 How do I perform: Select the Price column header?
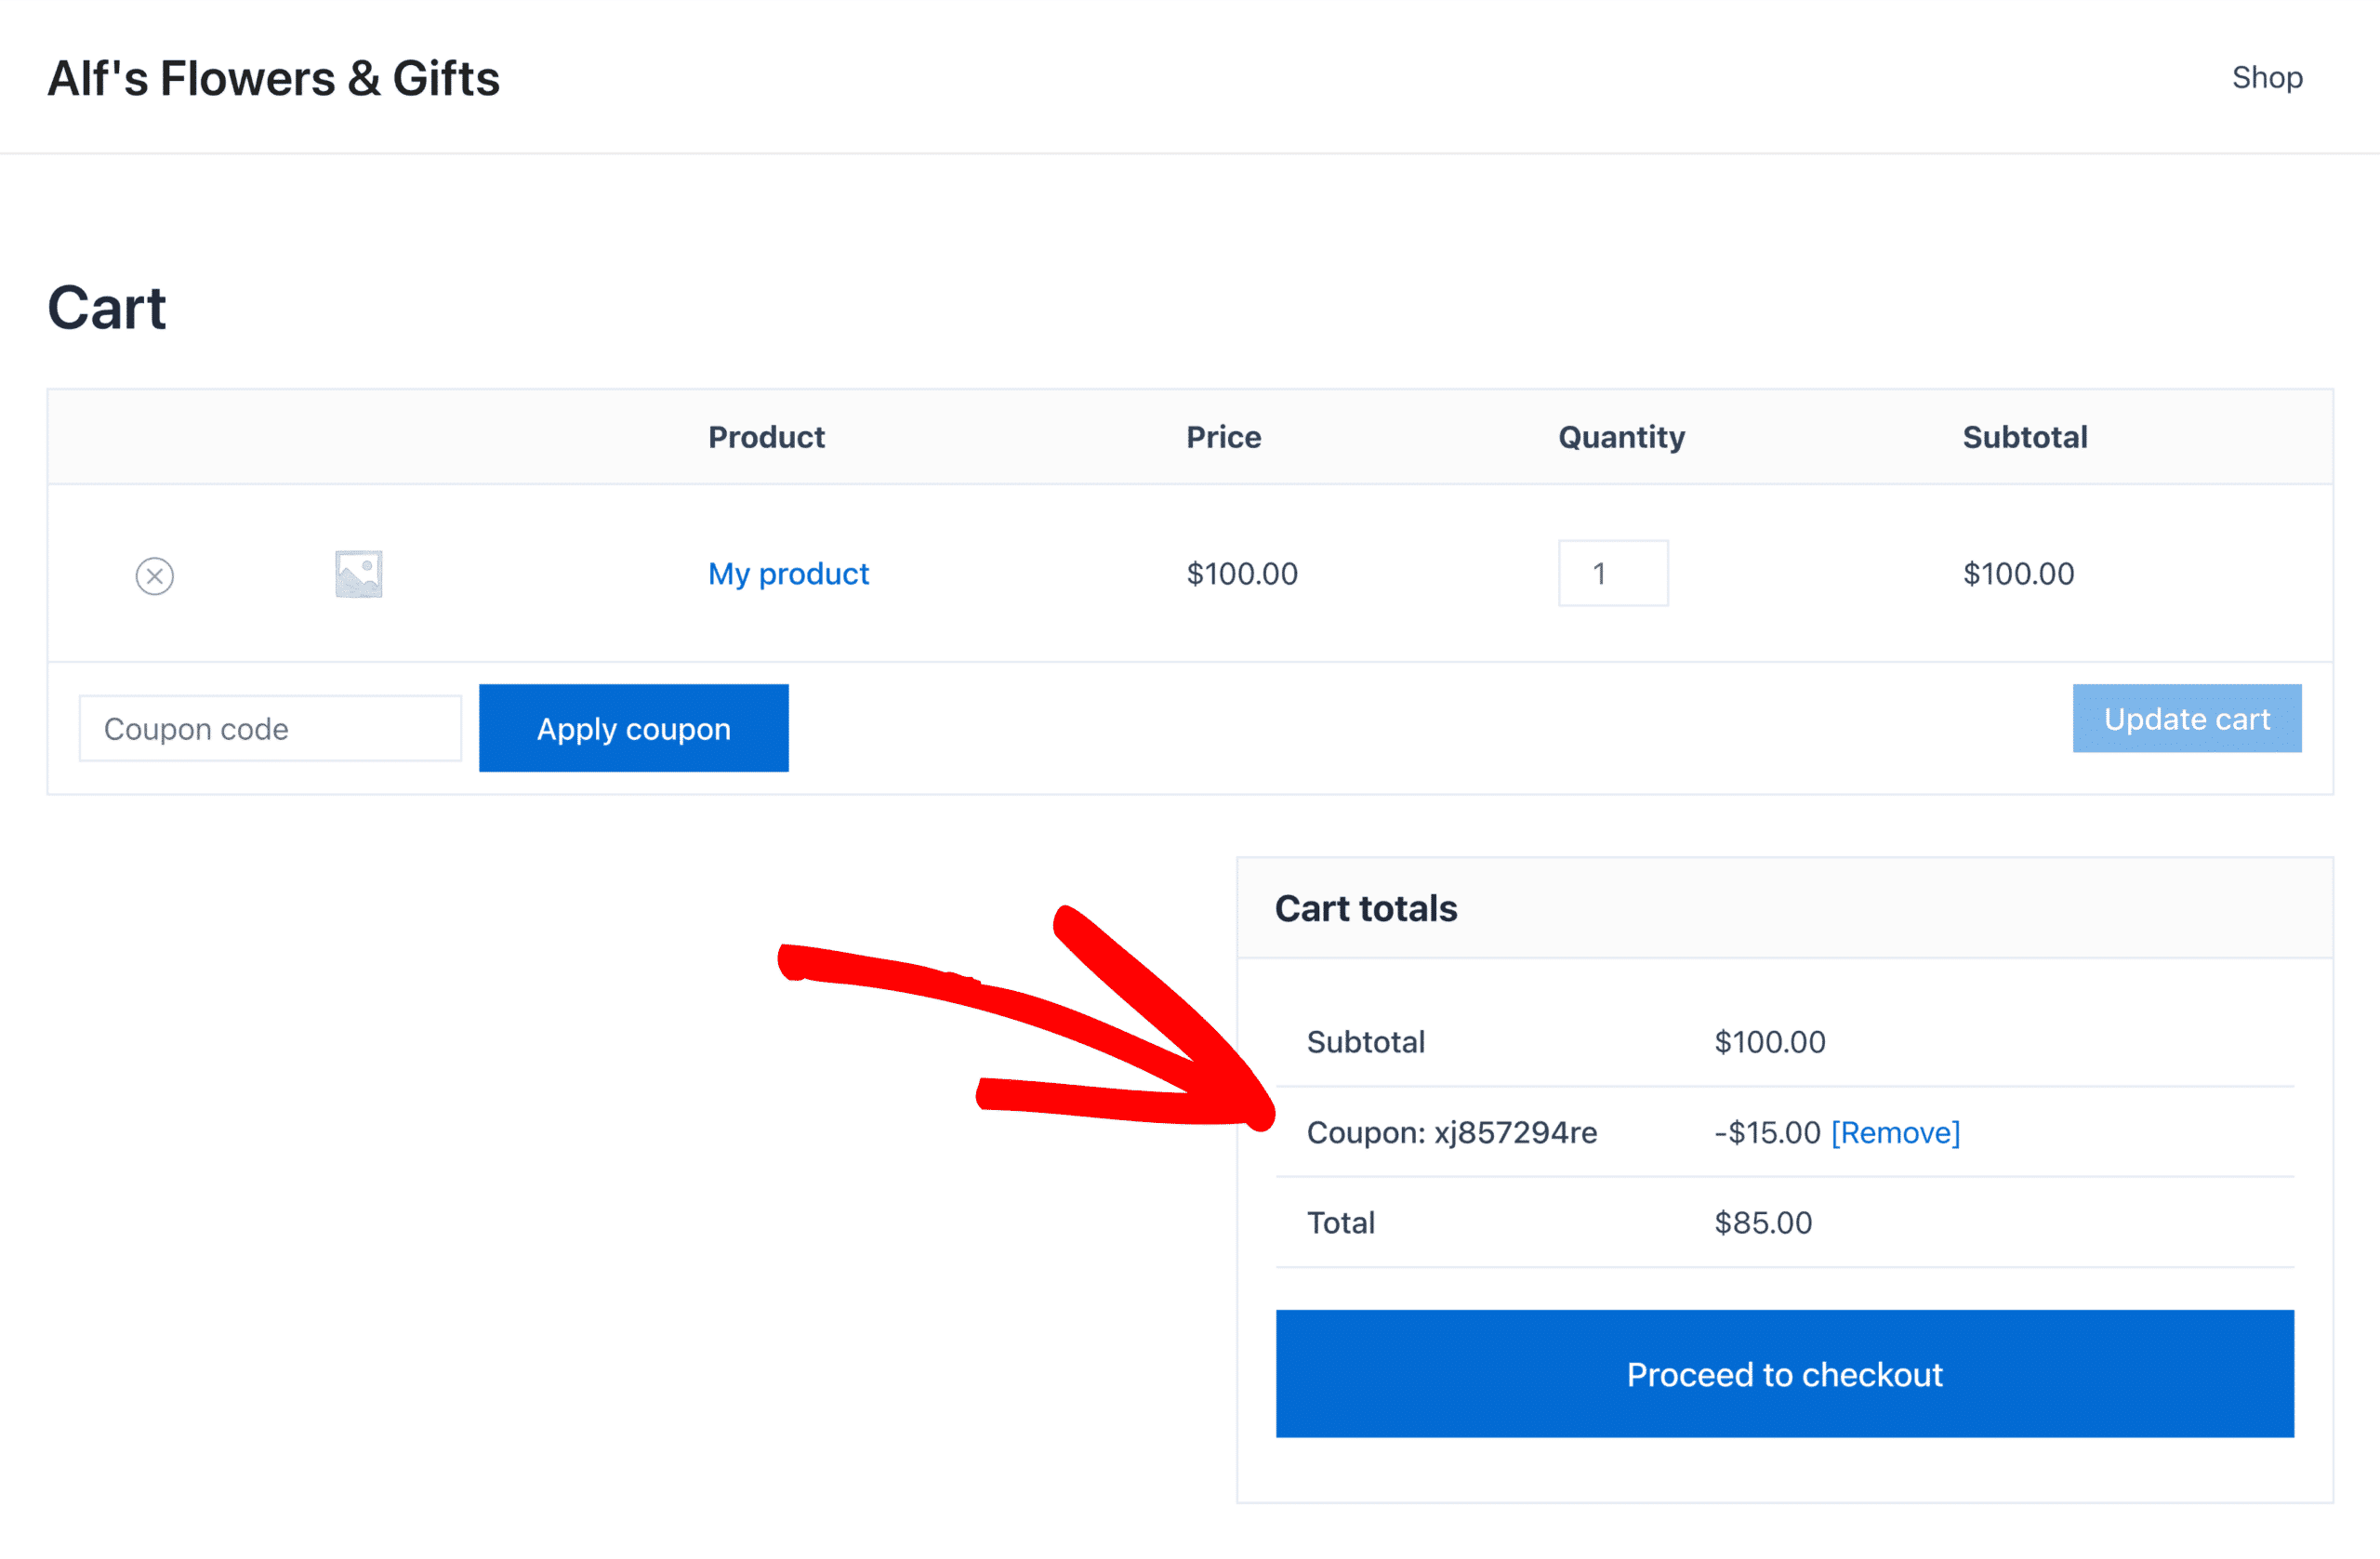point(1223,437)
